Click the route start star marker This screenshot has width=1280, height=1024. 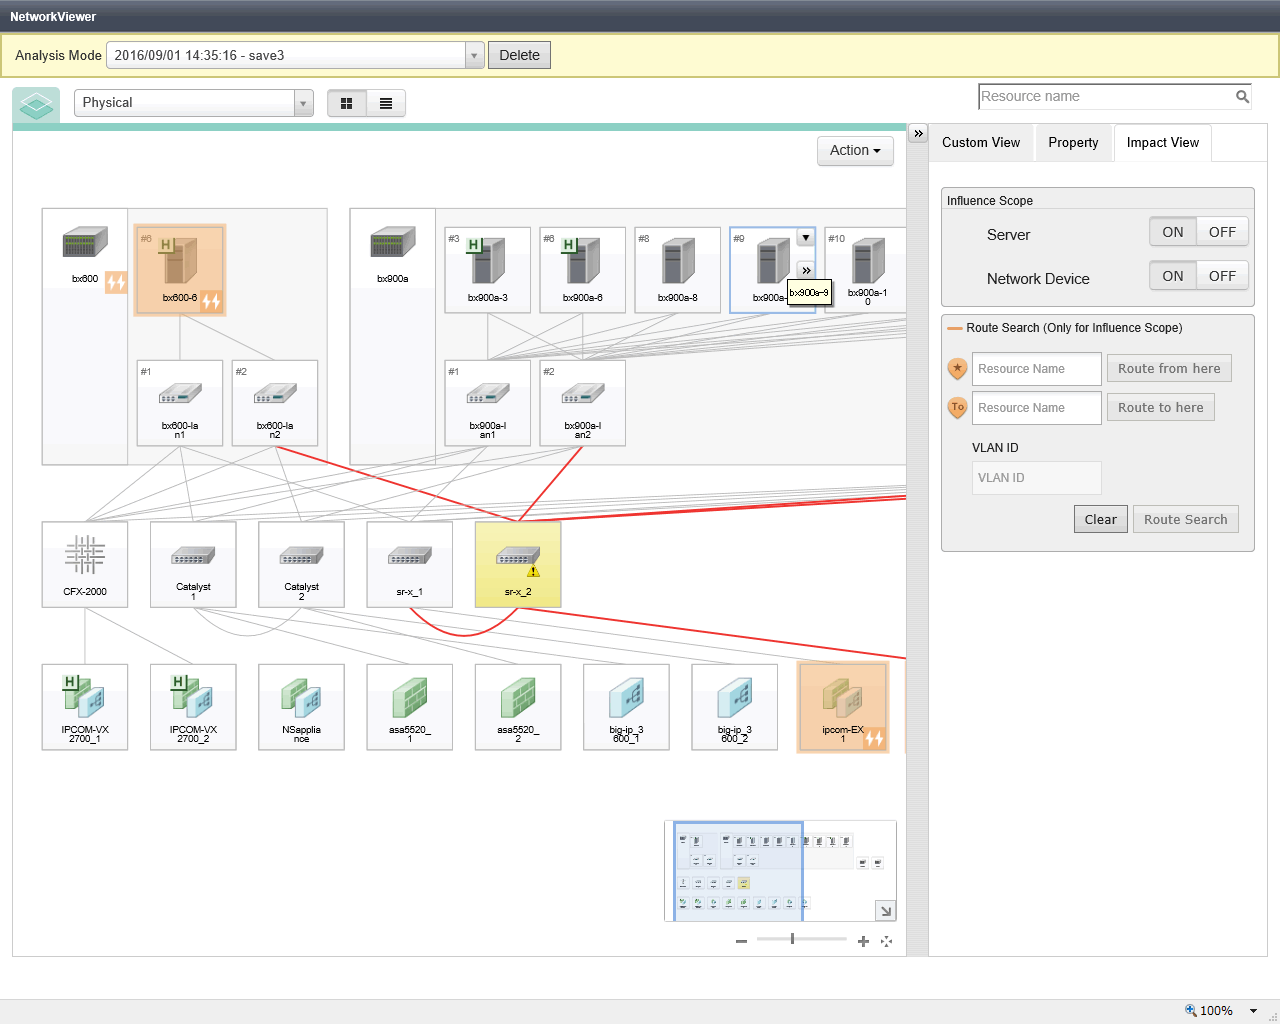957,369
